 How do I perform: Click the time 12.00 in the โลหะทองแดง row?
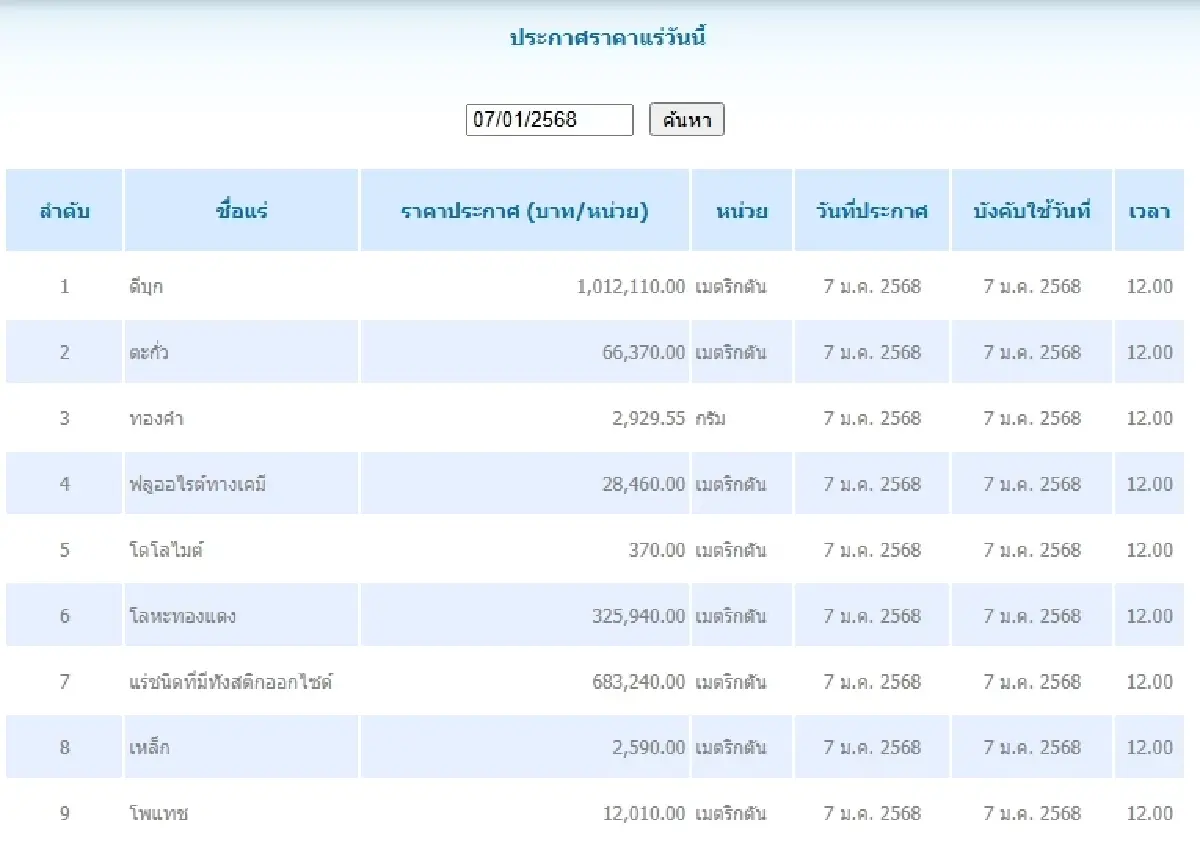click(x=1150, y=616)
